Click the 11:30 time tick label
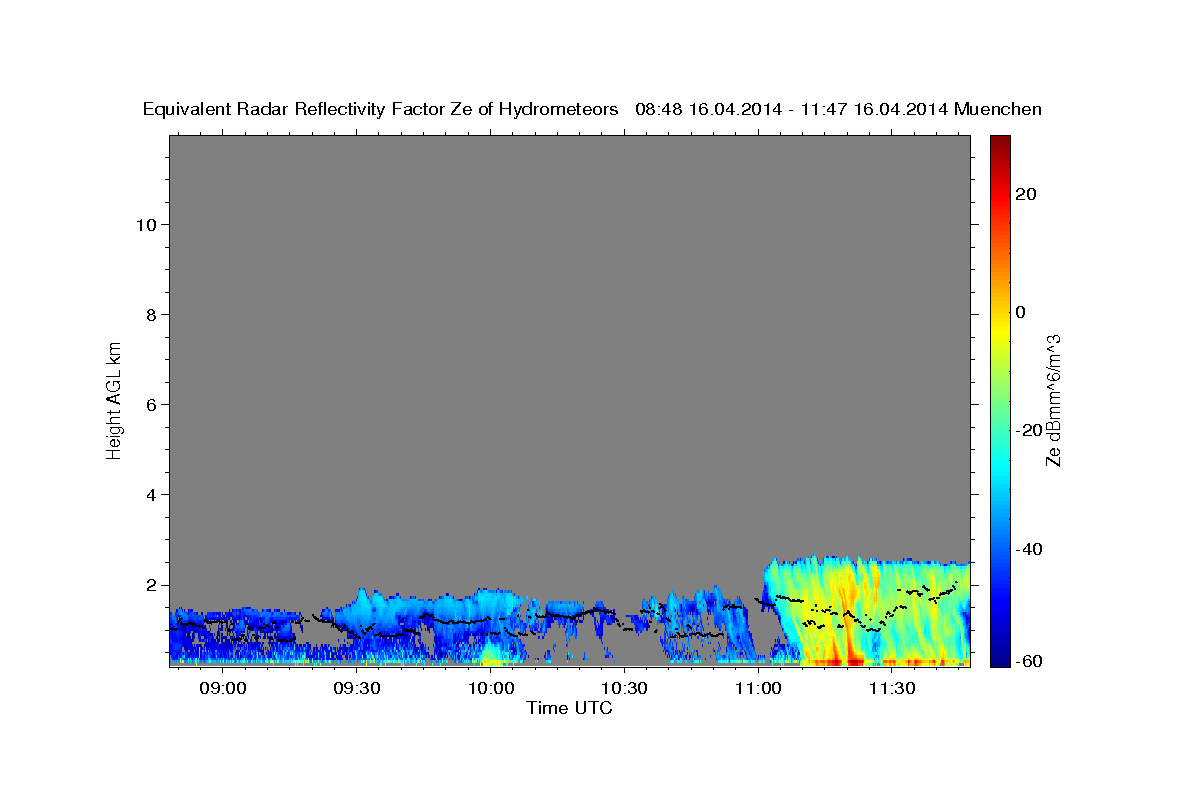 pyautogui.click(x=892, y=689)
